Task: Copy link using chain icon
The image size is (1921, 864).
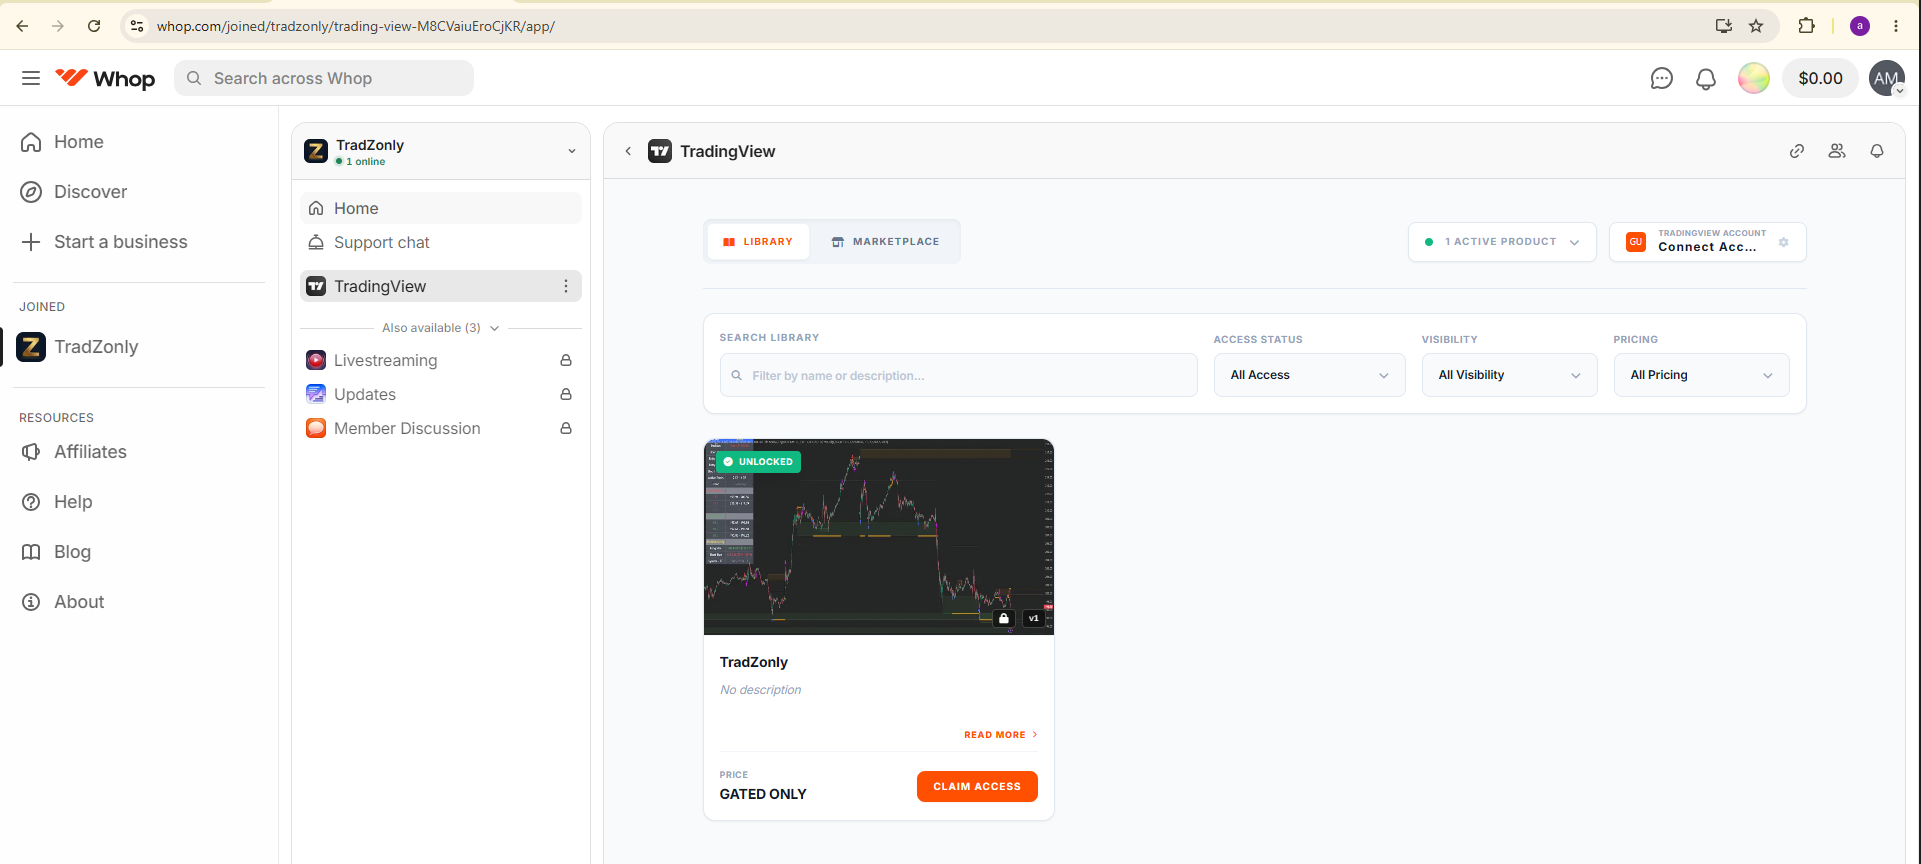Action: coord(1797,151)
